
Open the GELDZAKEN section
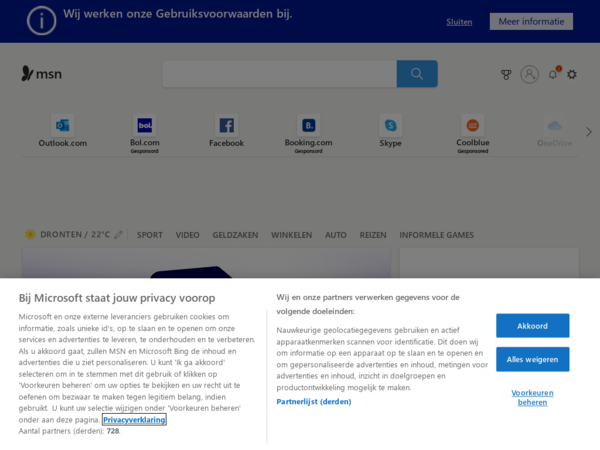click(x=235, y=235)
